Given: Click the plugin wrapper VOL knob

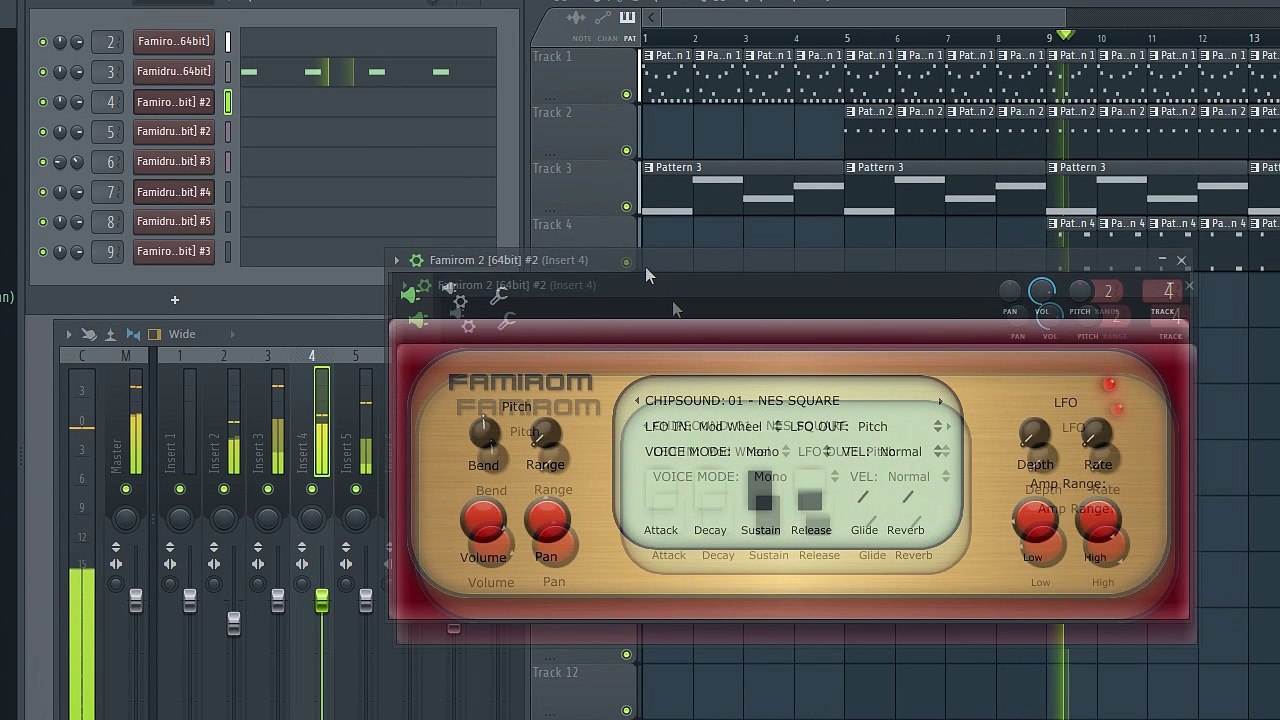Looking at the screenshot, I should click(x=1042, y=291).
